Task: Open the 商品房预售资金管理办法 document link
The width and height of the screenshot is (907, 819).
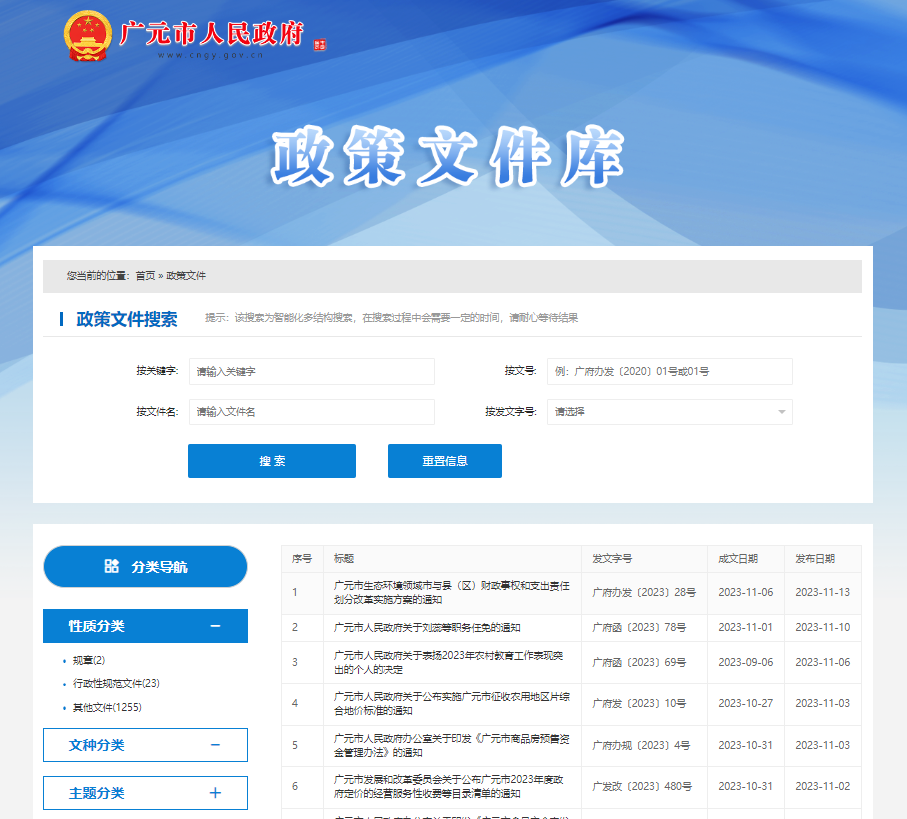Action: point(450,745)
